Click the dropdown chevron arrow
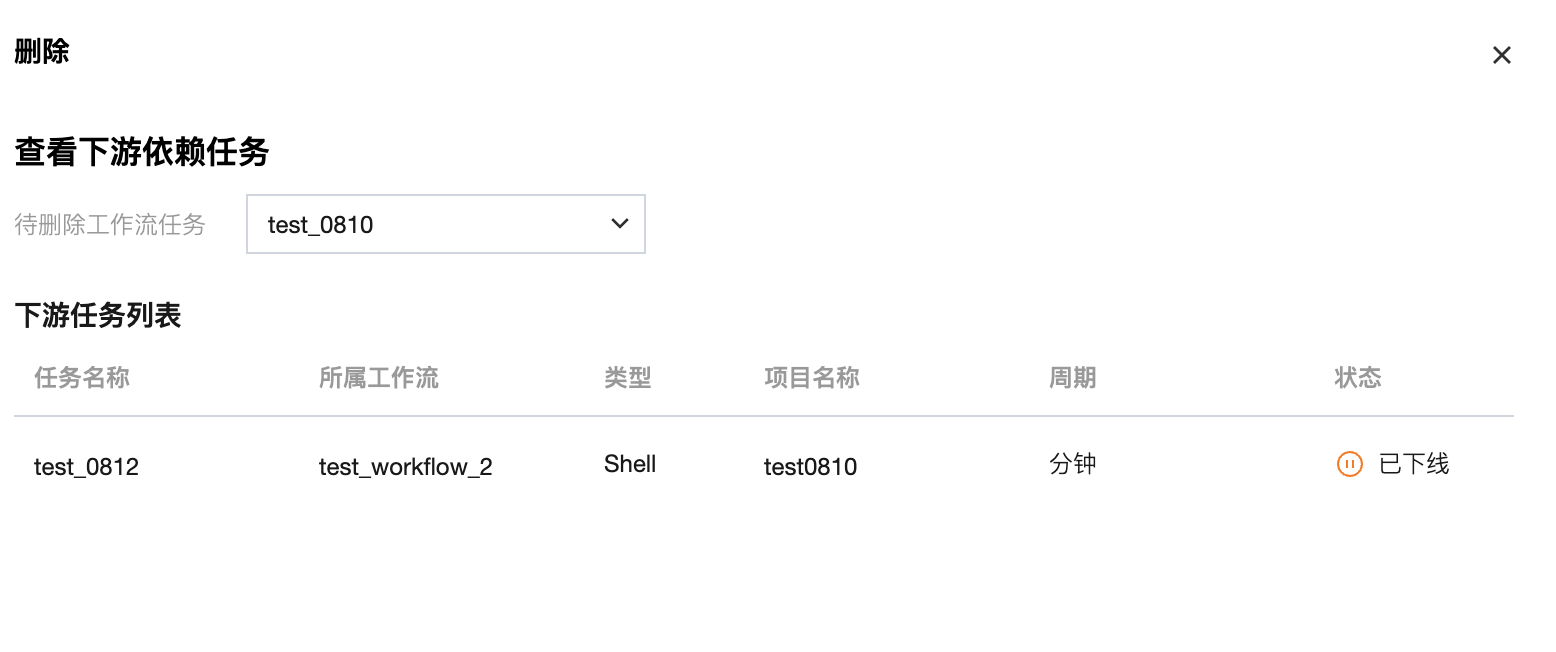The height and width of the screenshot is (652, 1556). pyautogui.click(x=619, y=224)
